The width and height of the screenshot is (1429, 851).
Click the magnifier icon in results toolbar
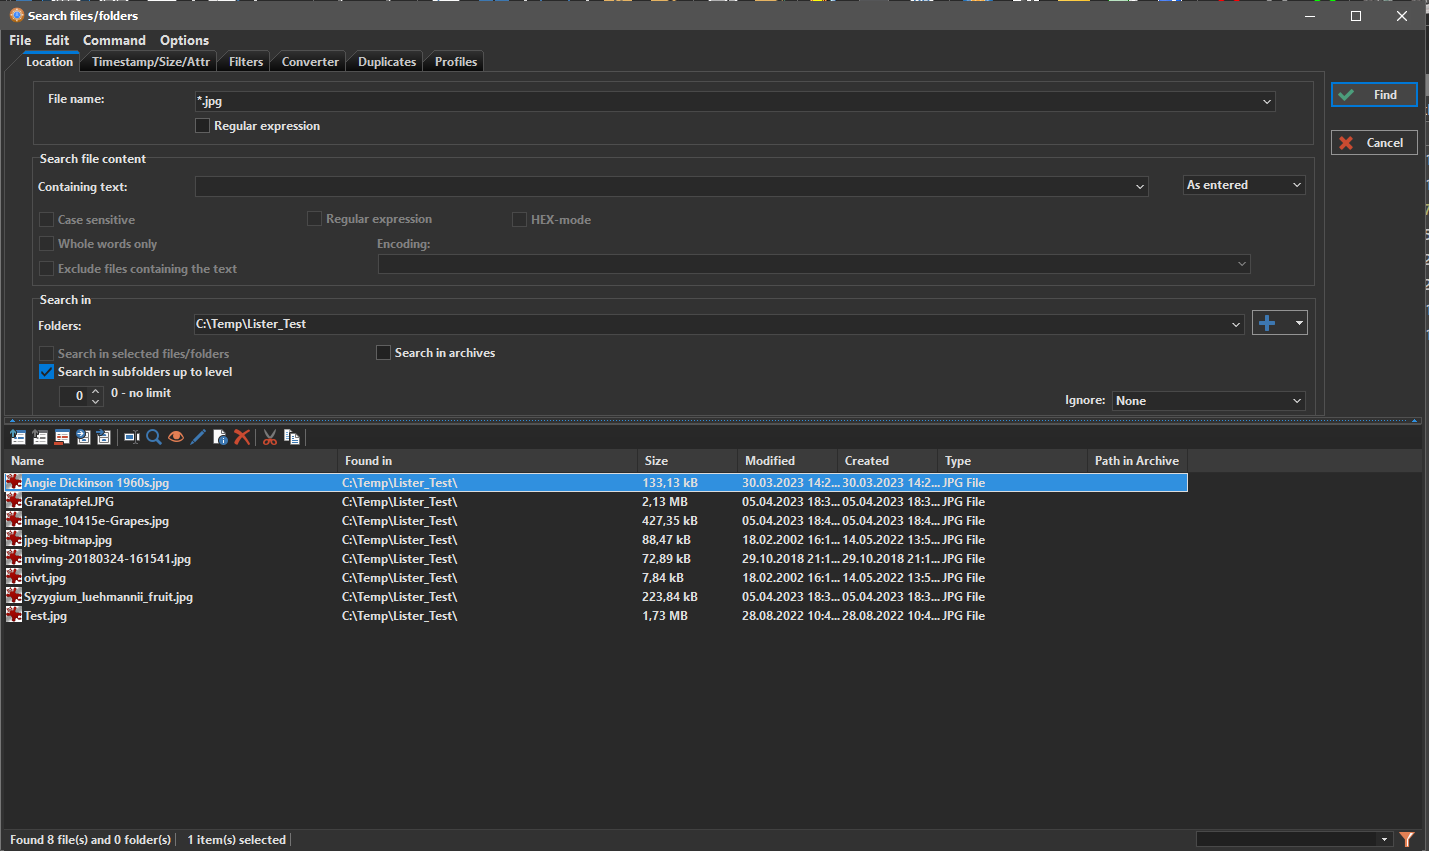point(154,437)
